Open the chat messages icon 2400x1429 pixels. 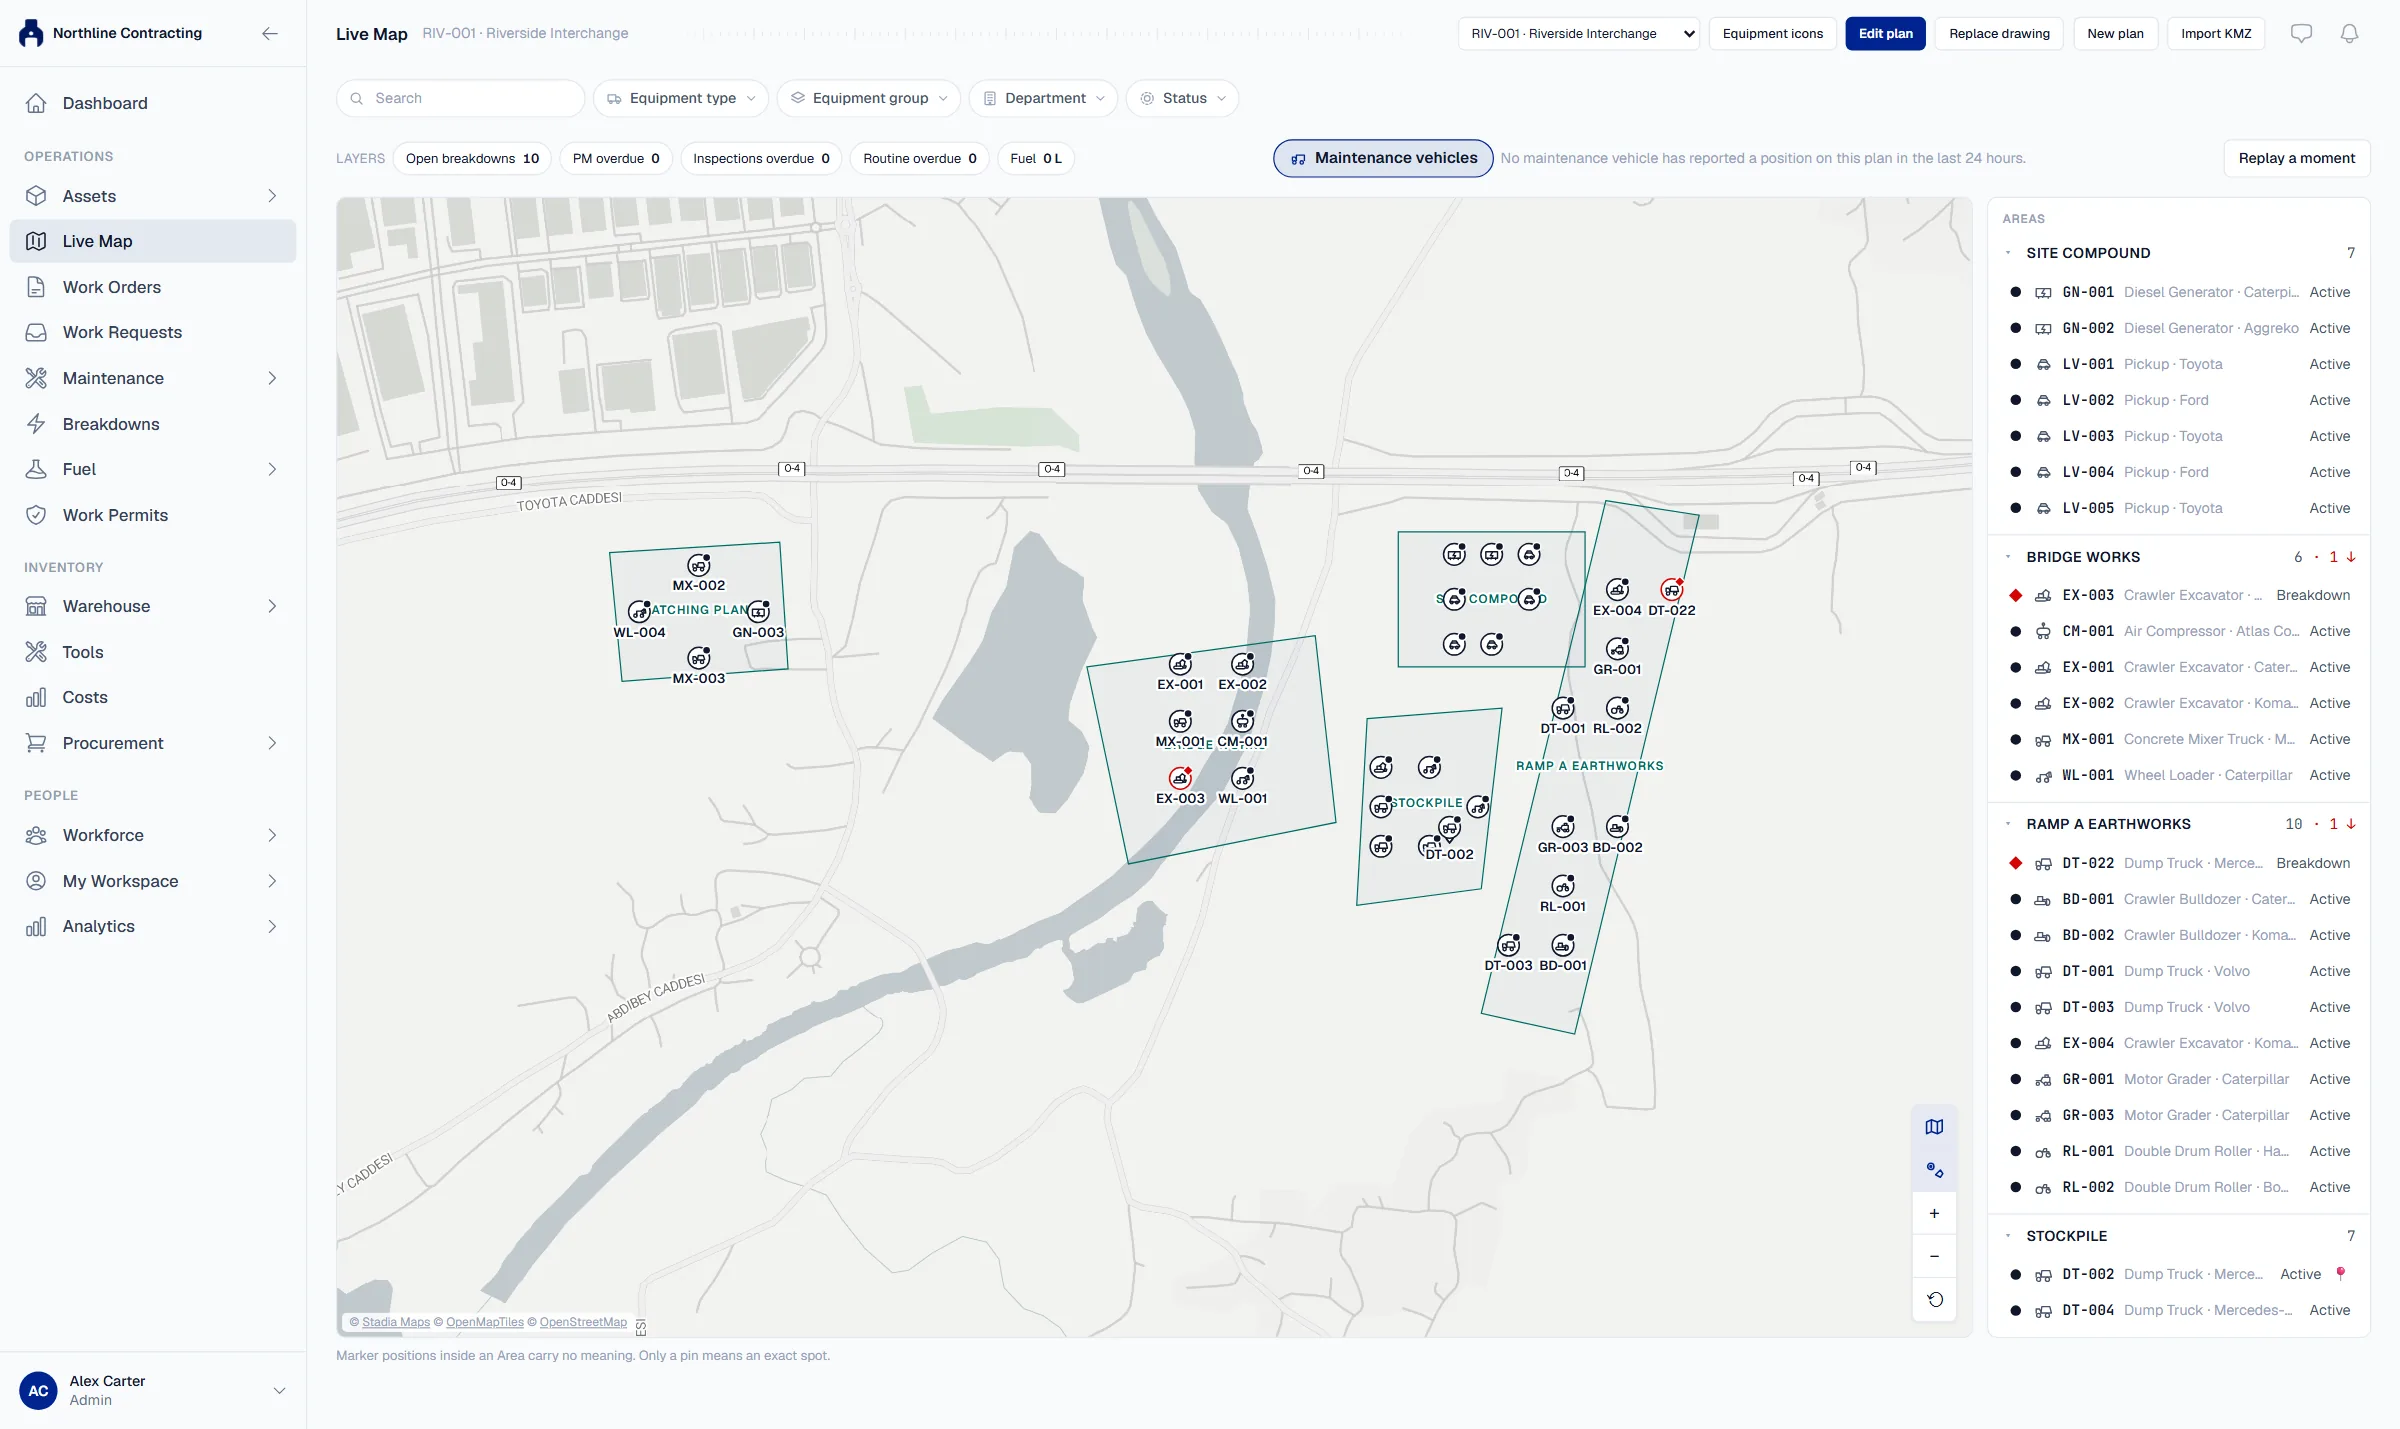point(2301,33)
